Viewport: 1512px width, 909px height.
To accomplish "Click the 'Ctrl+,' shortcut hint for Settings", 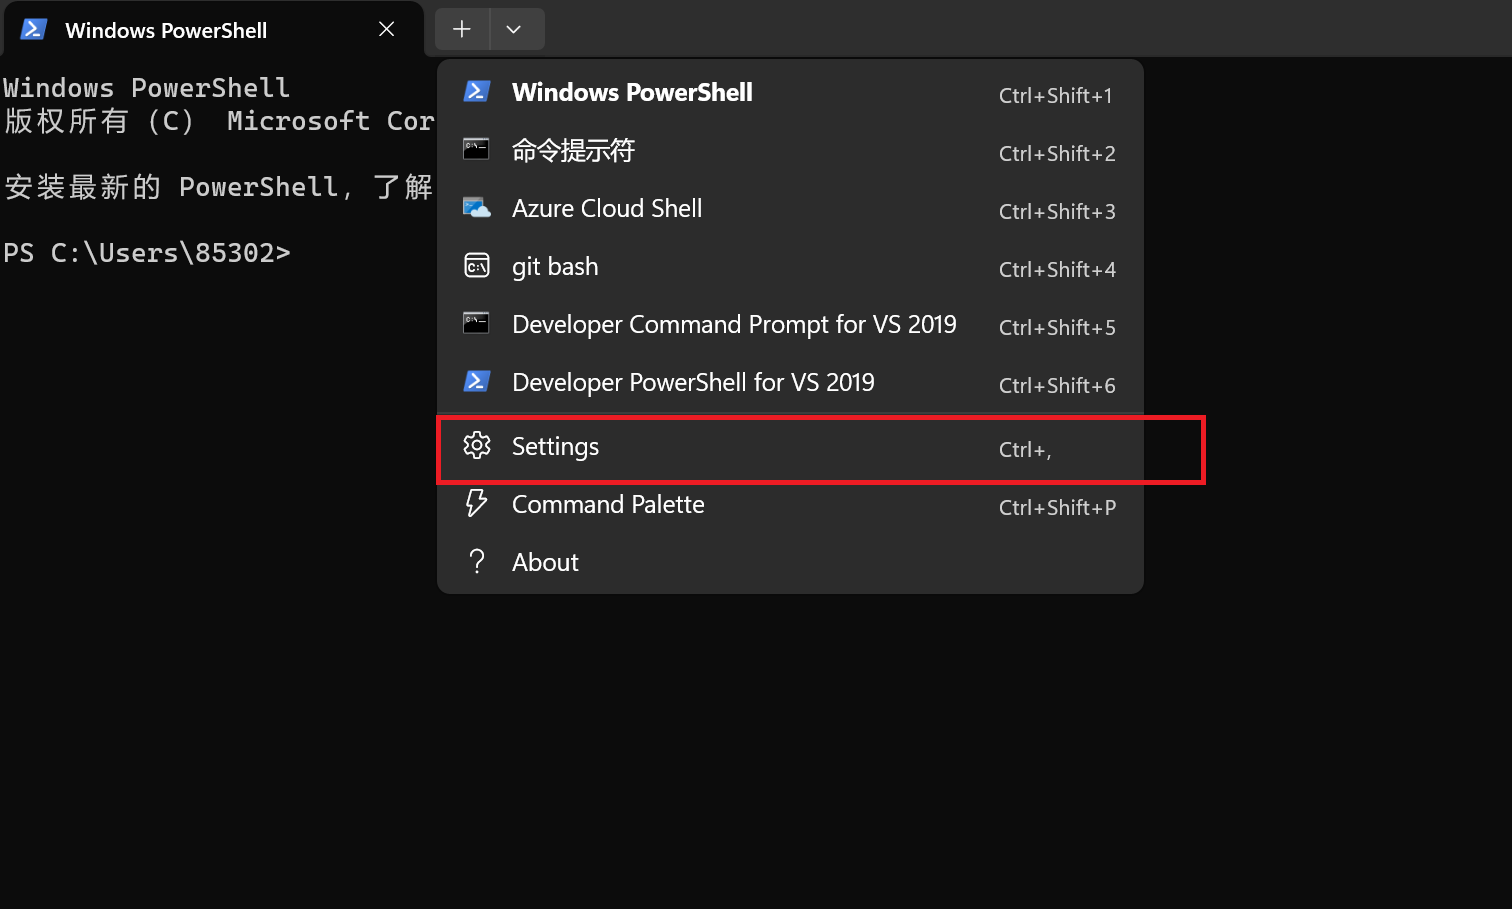I will coord(1025,450).
